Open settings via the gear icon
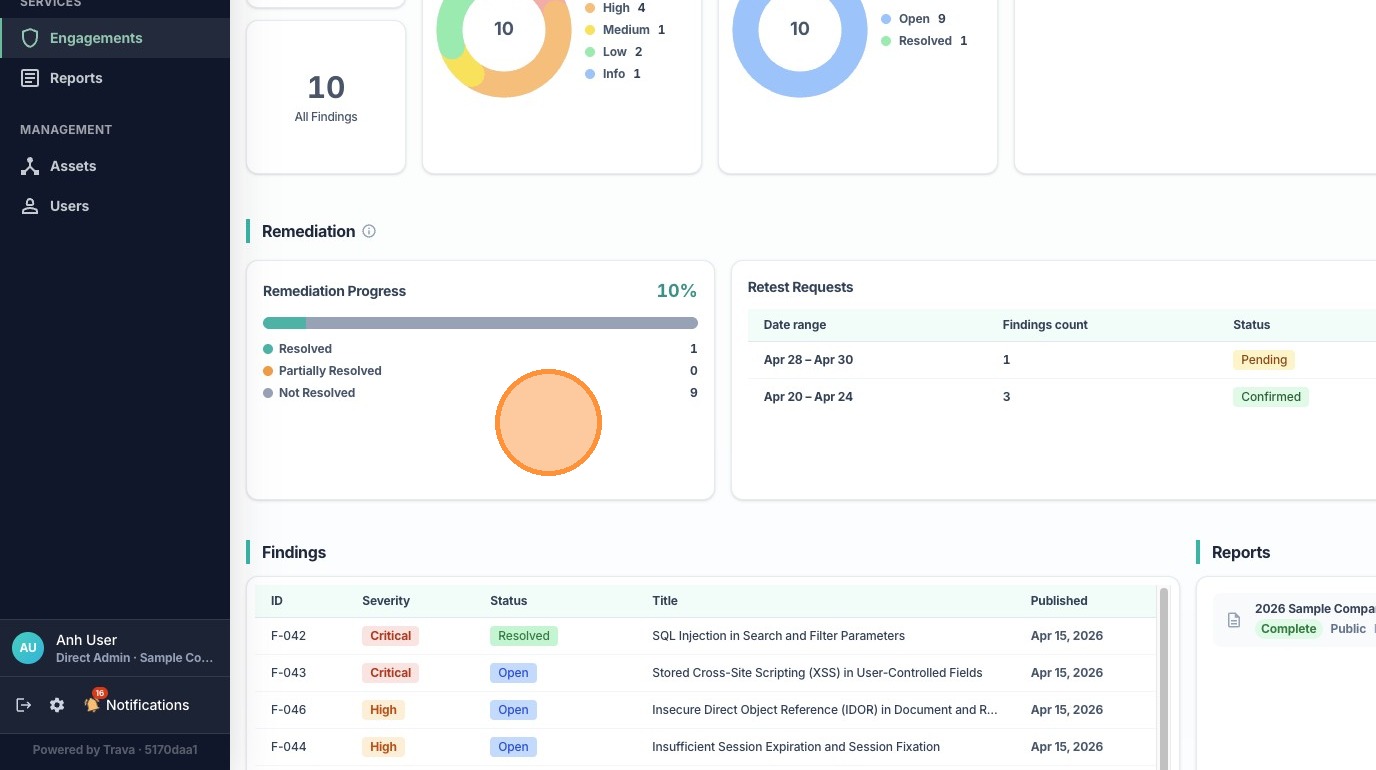This screenshot has height=770, width=1376. [57, 705]
